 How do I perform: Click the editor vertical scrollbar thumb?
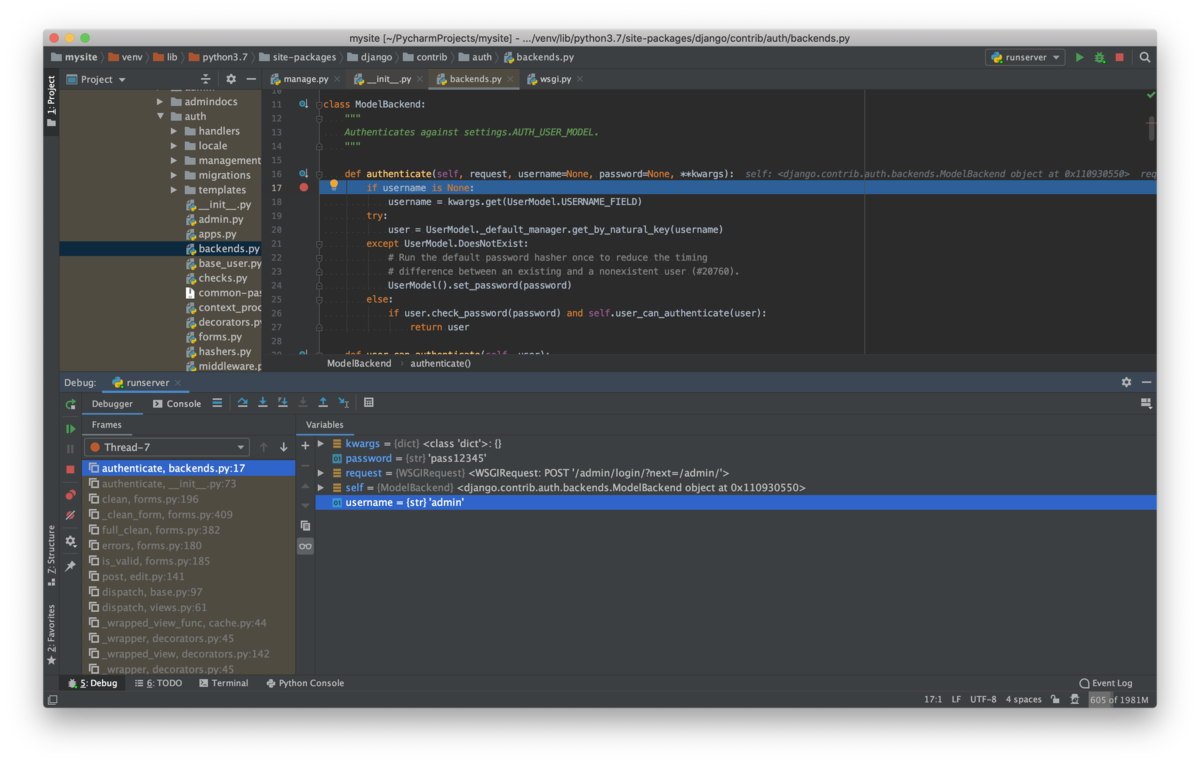click(1151, 126)
